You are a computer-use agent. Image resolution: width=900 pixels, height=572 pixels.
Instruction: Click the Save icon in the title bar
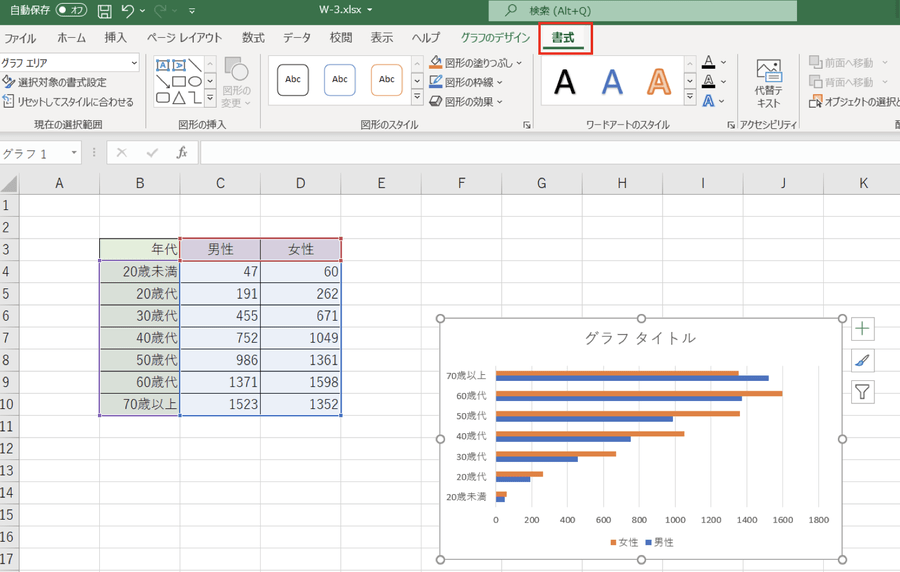pos(104,11)
